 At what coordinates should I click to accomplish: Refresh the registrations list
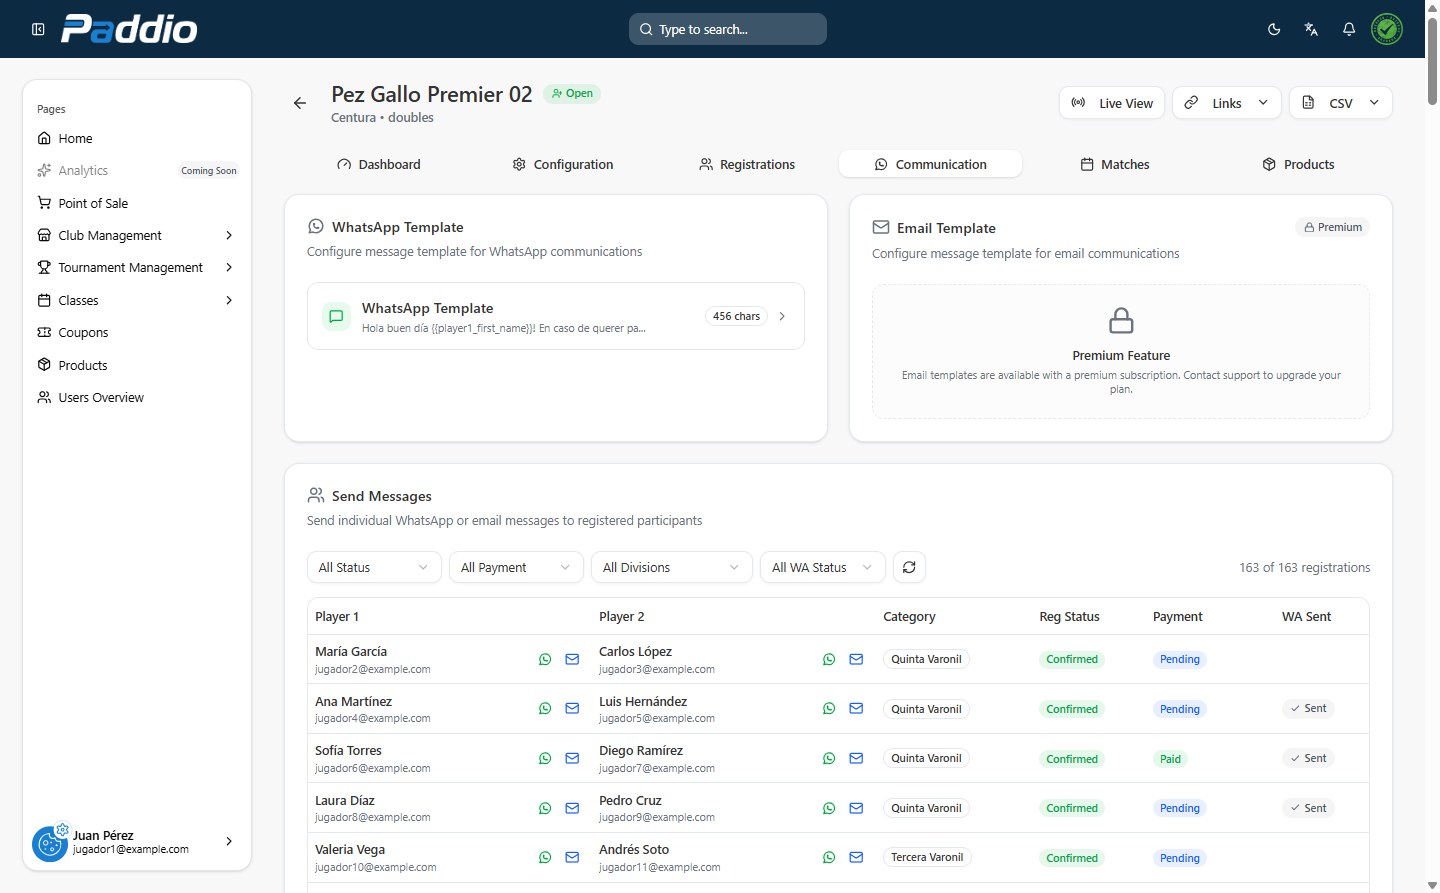pyautogui.click(x=909, y=567)
